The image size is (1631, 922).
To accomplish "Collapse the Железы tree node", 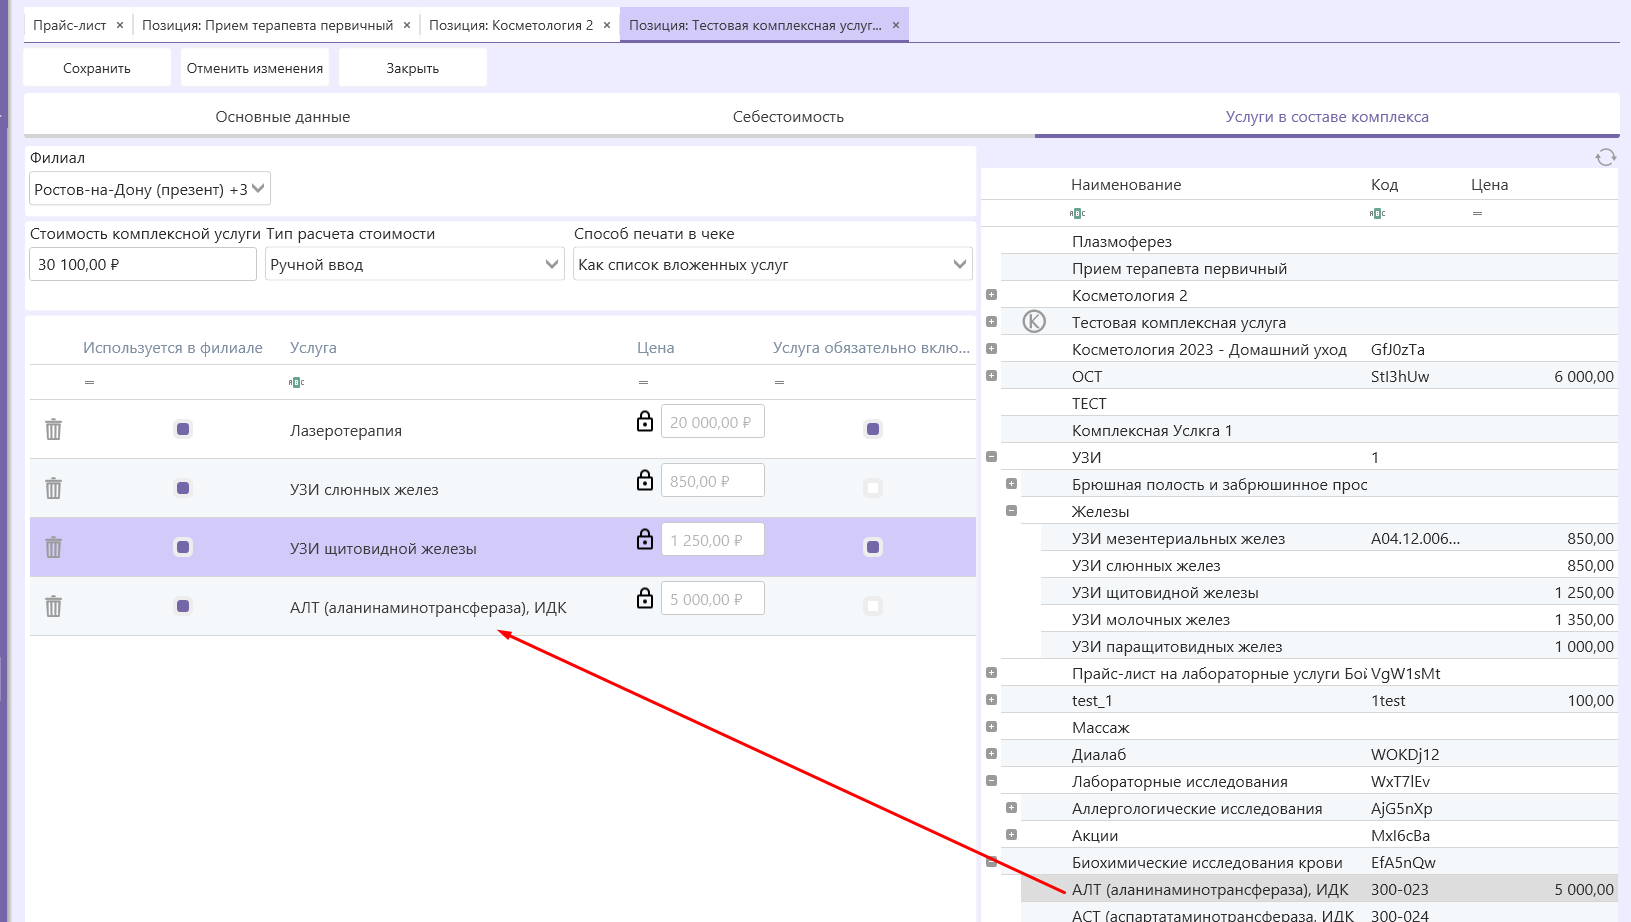I will (x=1011, y=511).
